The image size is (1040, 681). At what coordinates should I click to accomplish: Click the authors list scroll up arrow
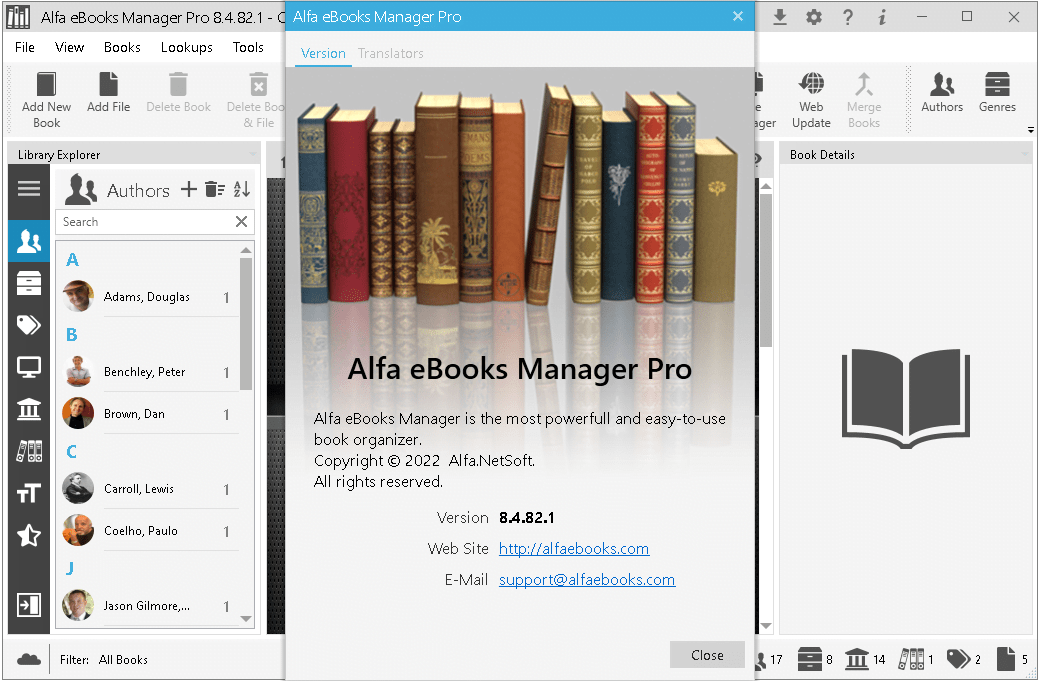246,250
